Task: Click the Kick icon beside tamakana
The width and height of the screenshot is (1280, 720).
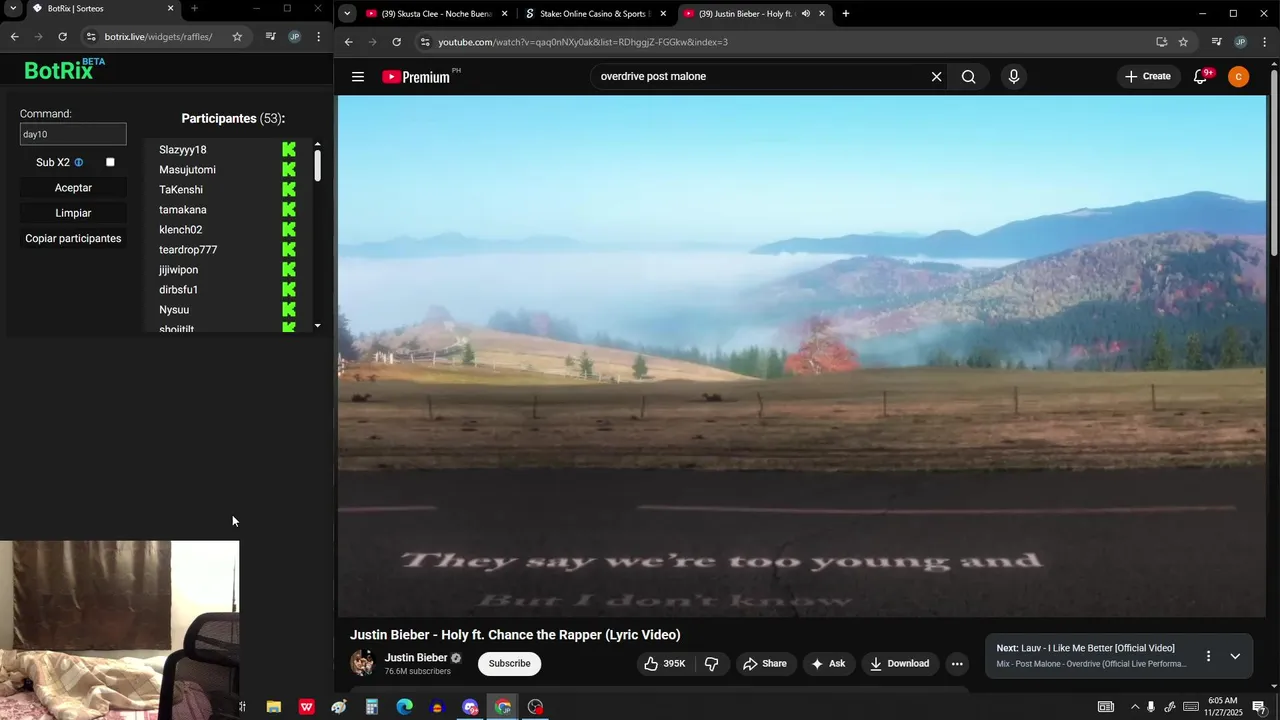Action: click(x=289, y=210)
